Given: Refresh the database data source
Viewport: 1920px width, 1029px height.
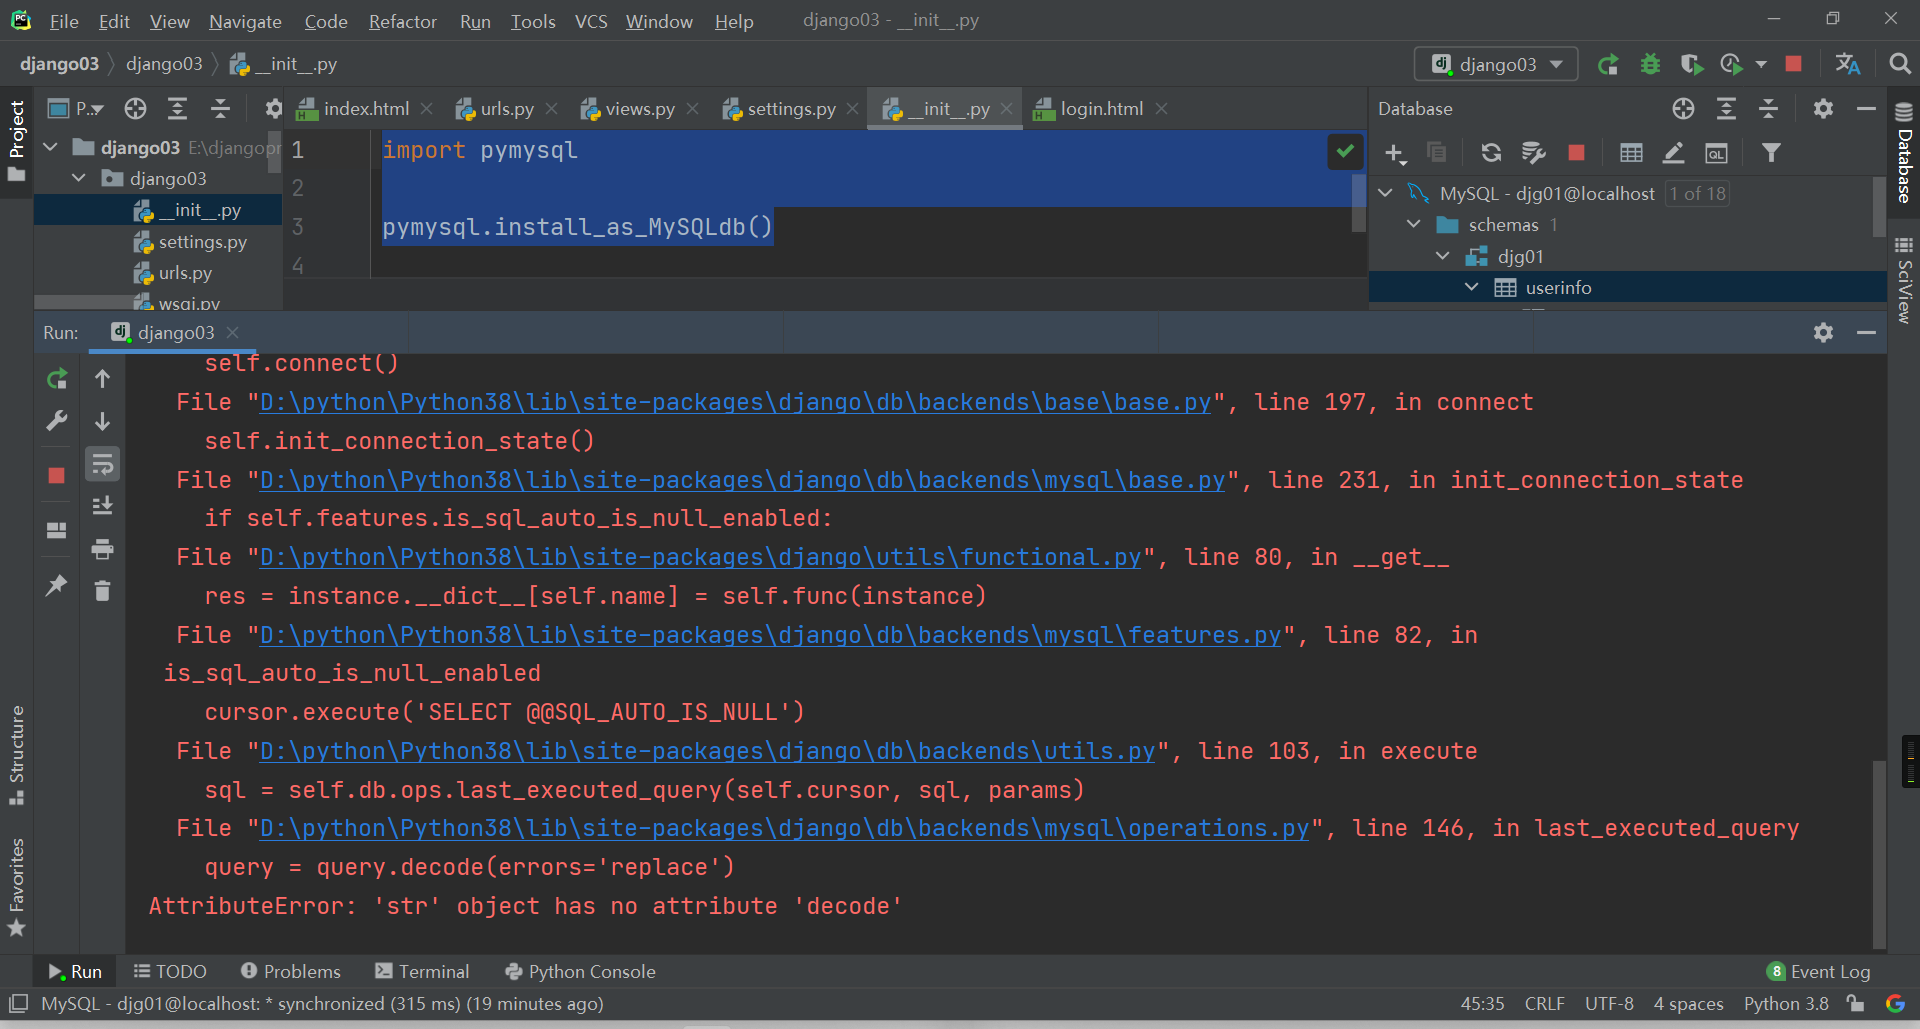Looking at the screenshot, I should tap(1491, 152).
